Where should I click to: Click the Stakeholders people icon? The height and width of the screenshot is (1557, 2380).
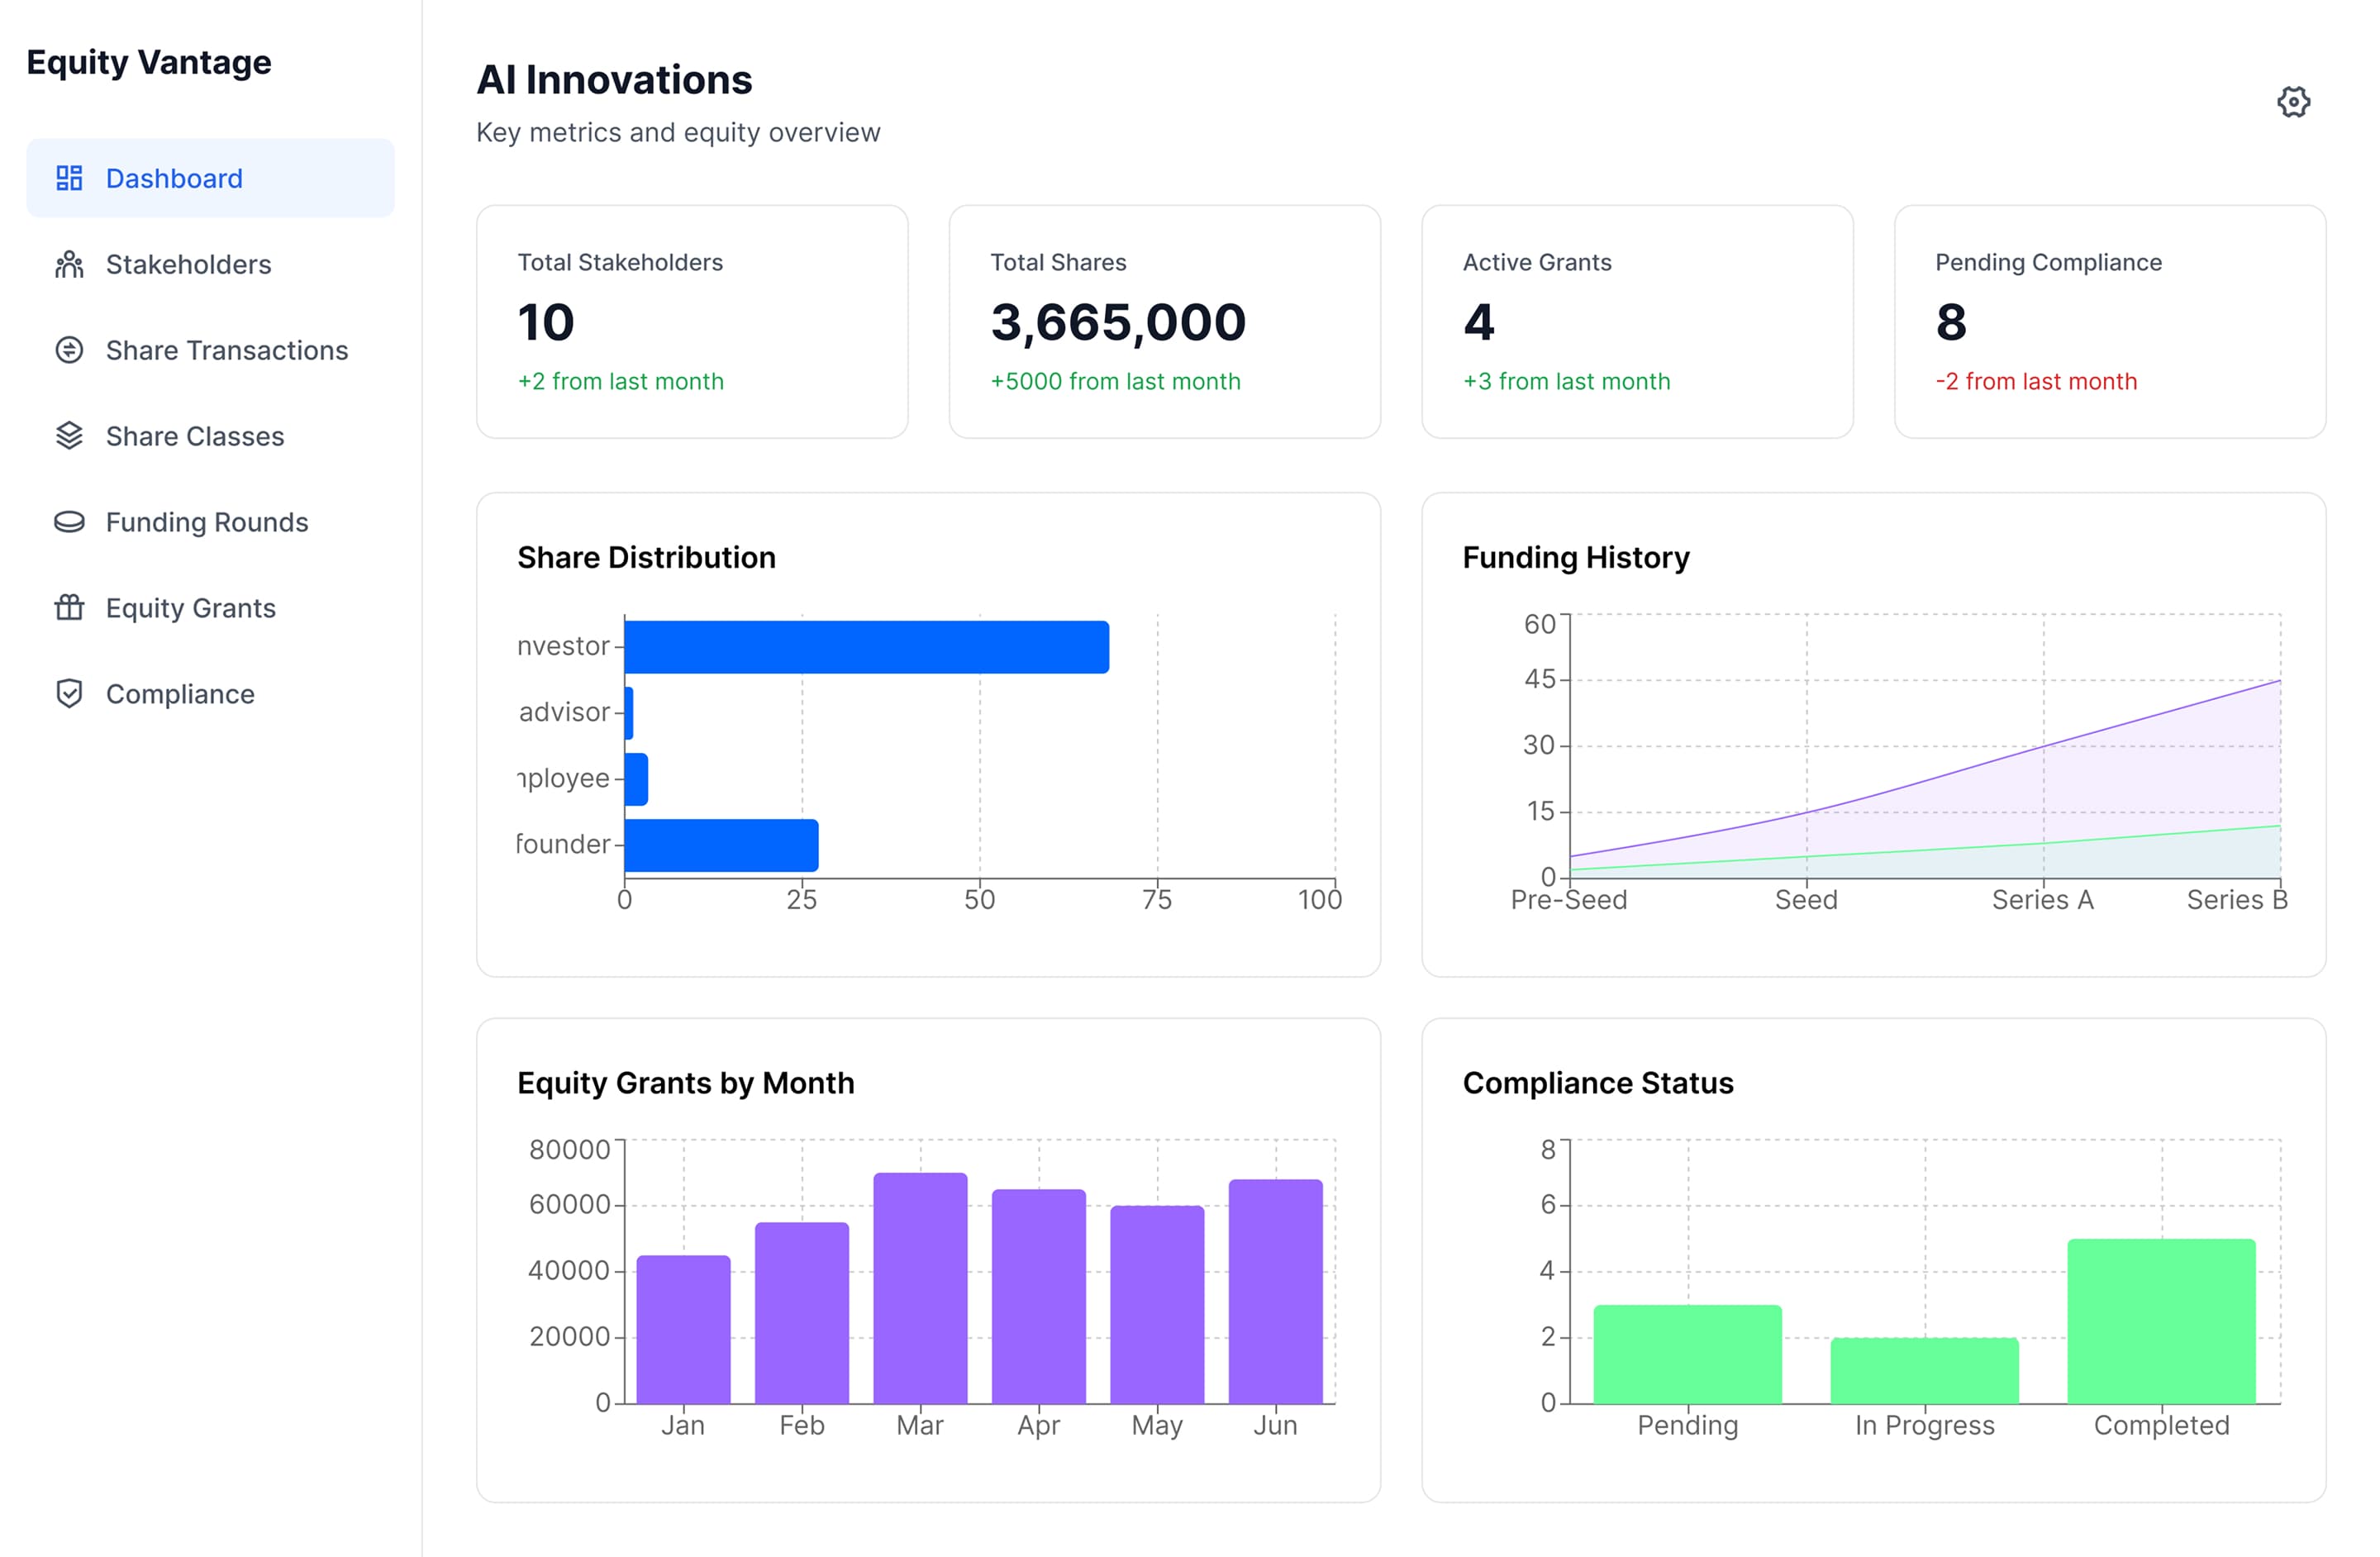click(x=69, y=264)
